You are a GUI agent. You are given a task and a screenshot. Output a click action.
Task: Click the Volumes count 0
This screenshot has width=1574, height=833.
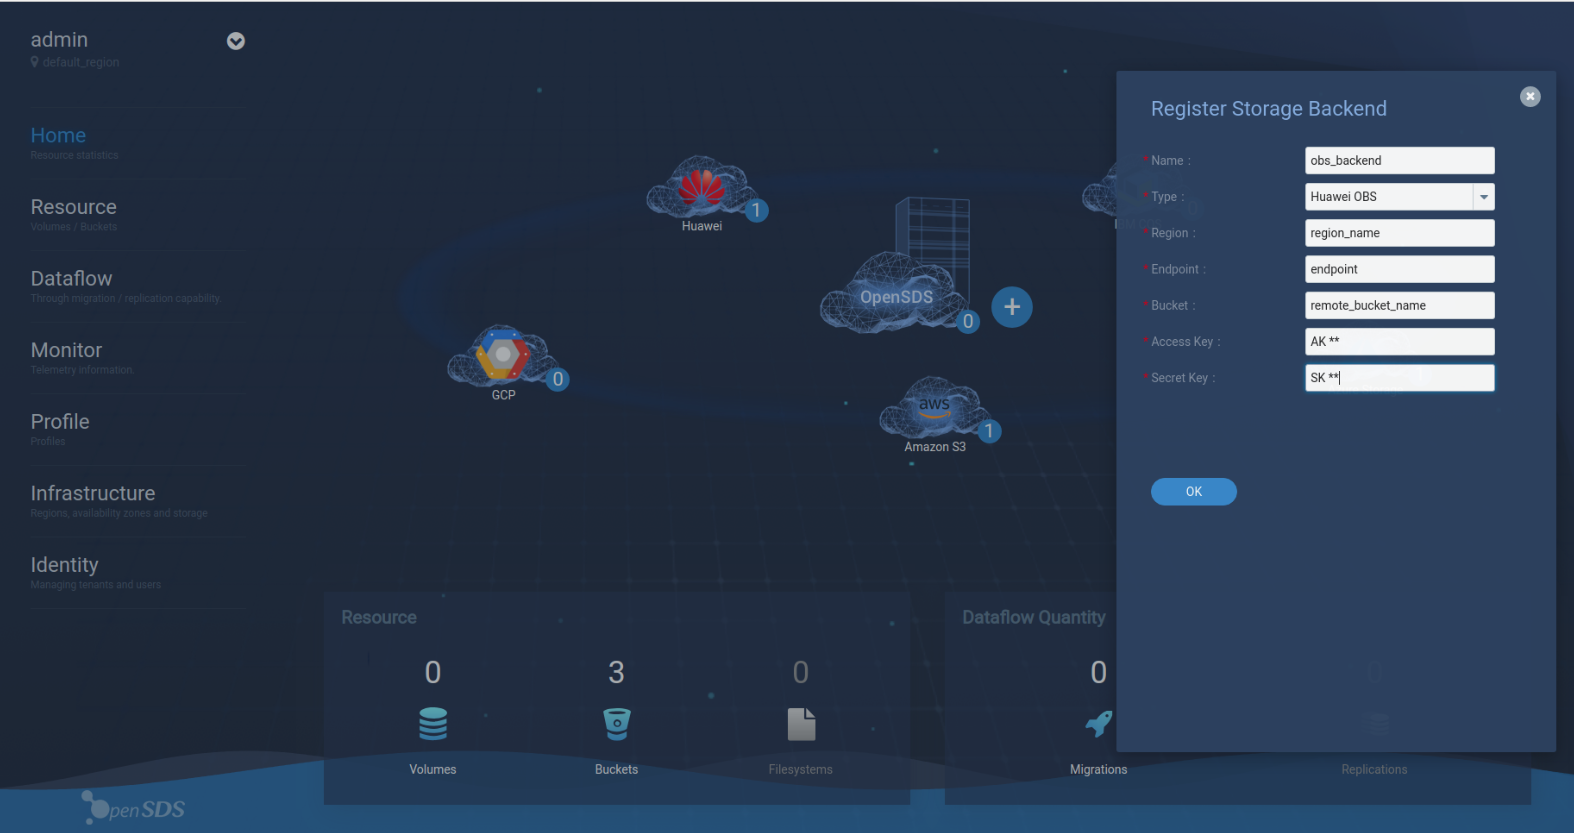[x=433, y=673]
